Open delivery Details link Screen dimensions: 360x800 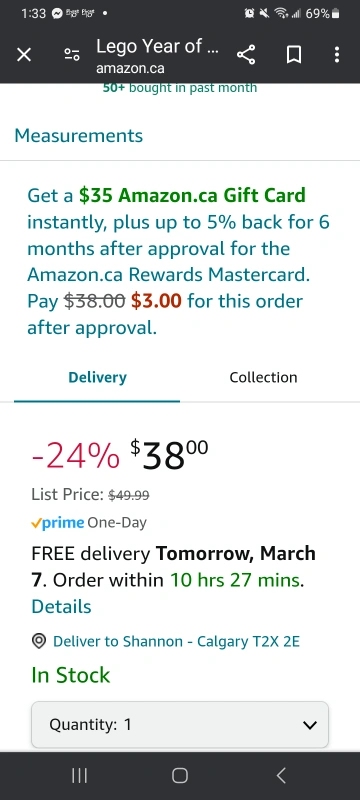click(61, 607)
